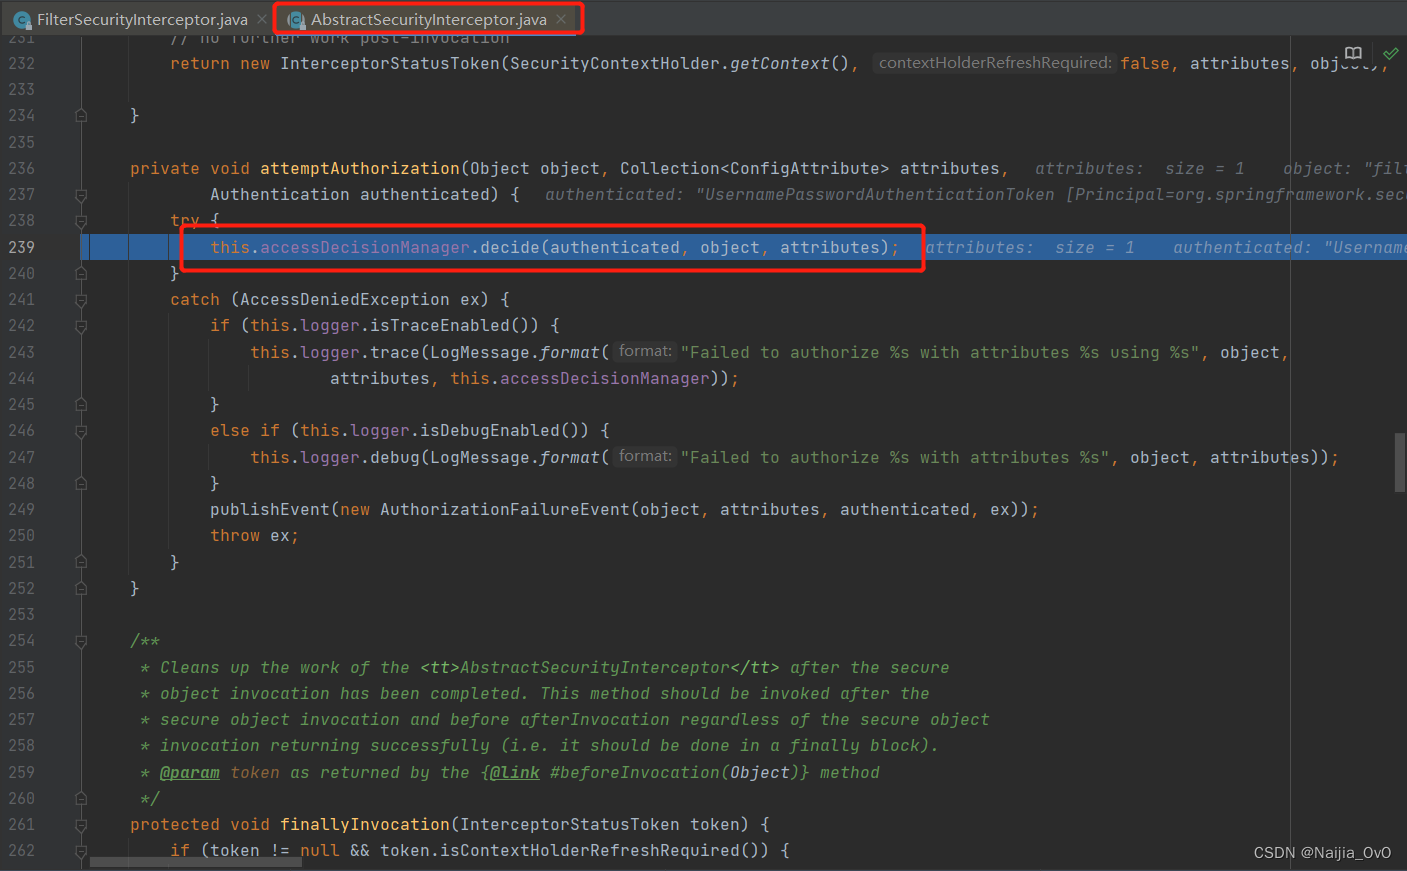
Task: Collapse try block fold at line 238
Action: pyautogui.click(x=81, y=221)
